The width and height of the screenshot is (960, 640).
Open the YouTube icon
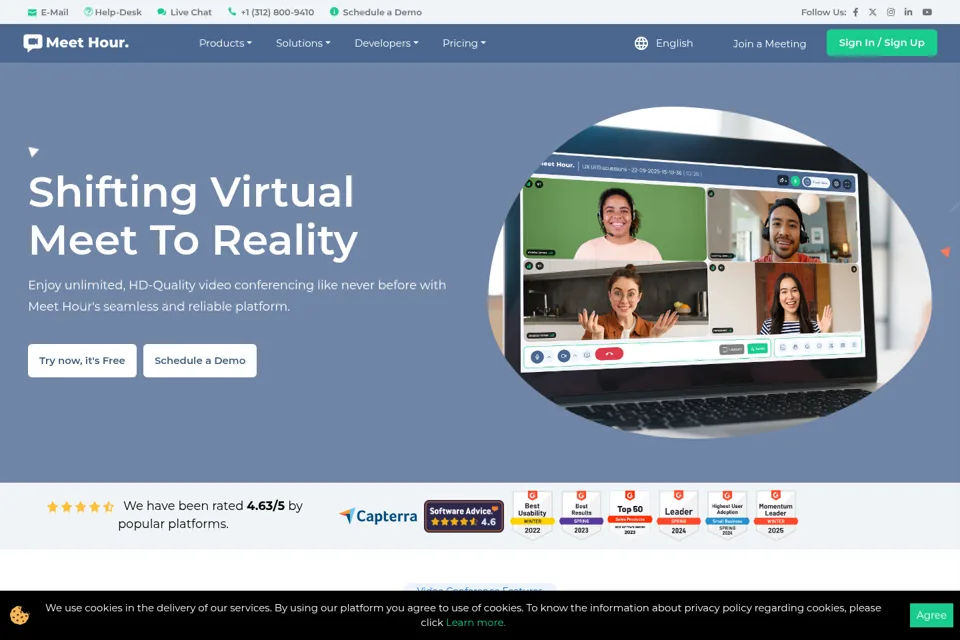pos(927,12)
